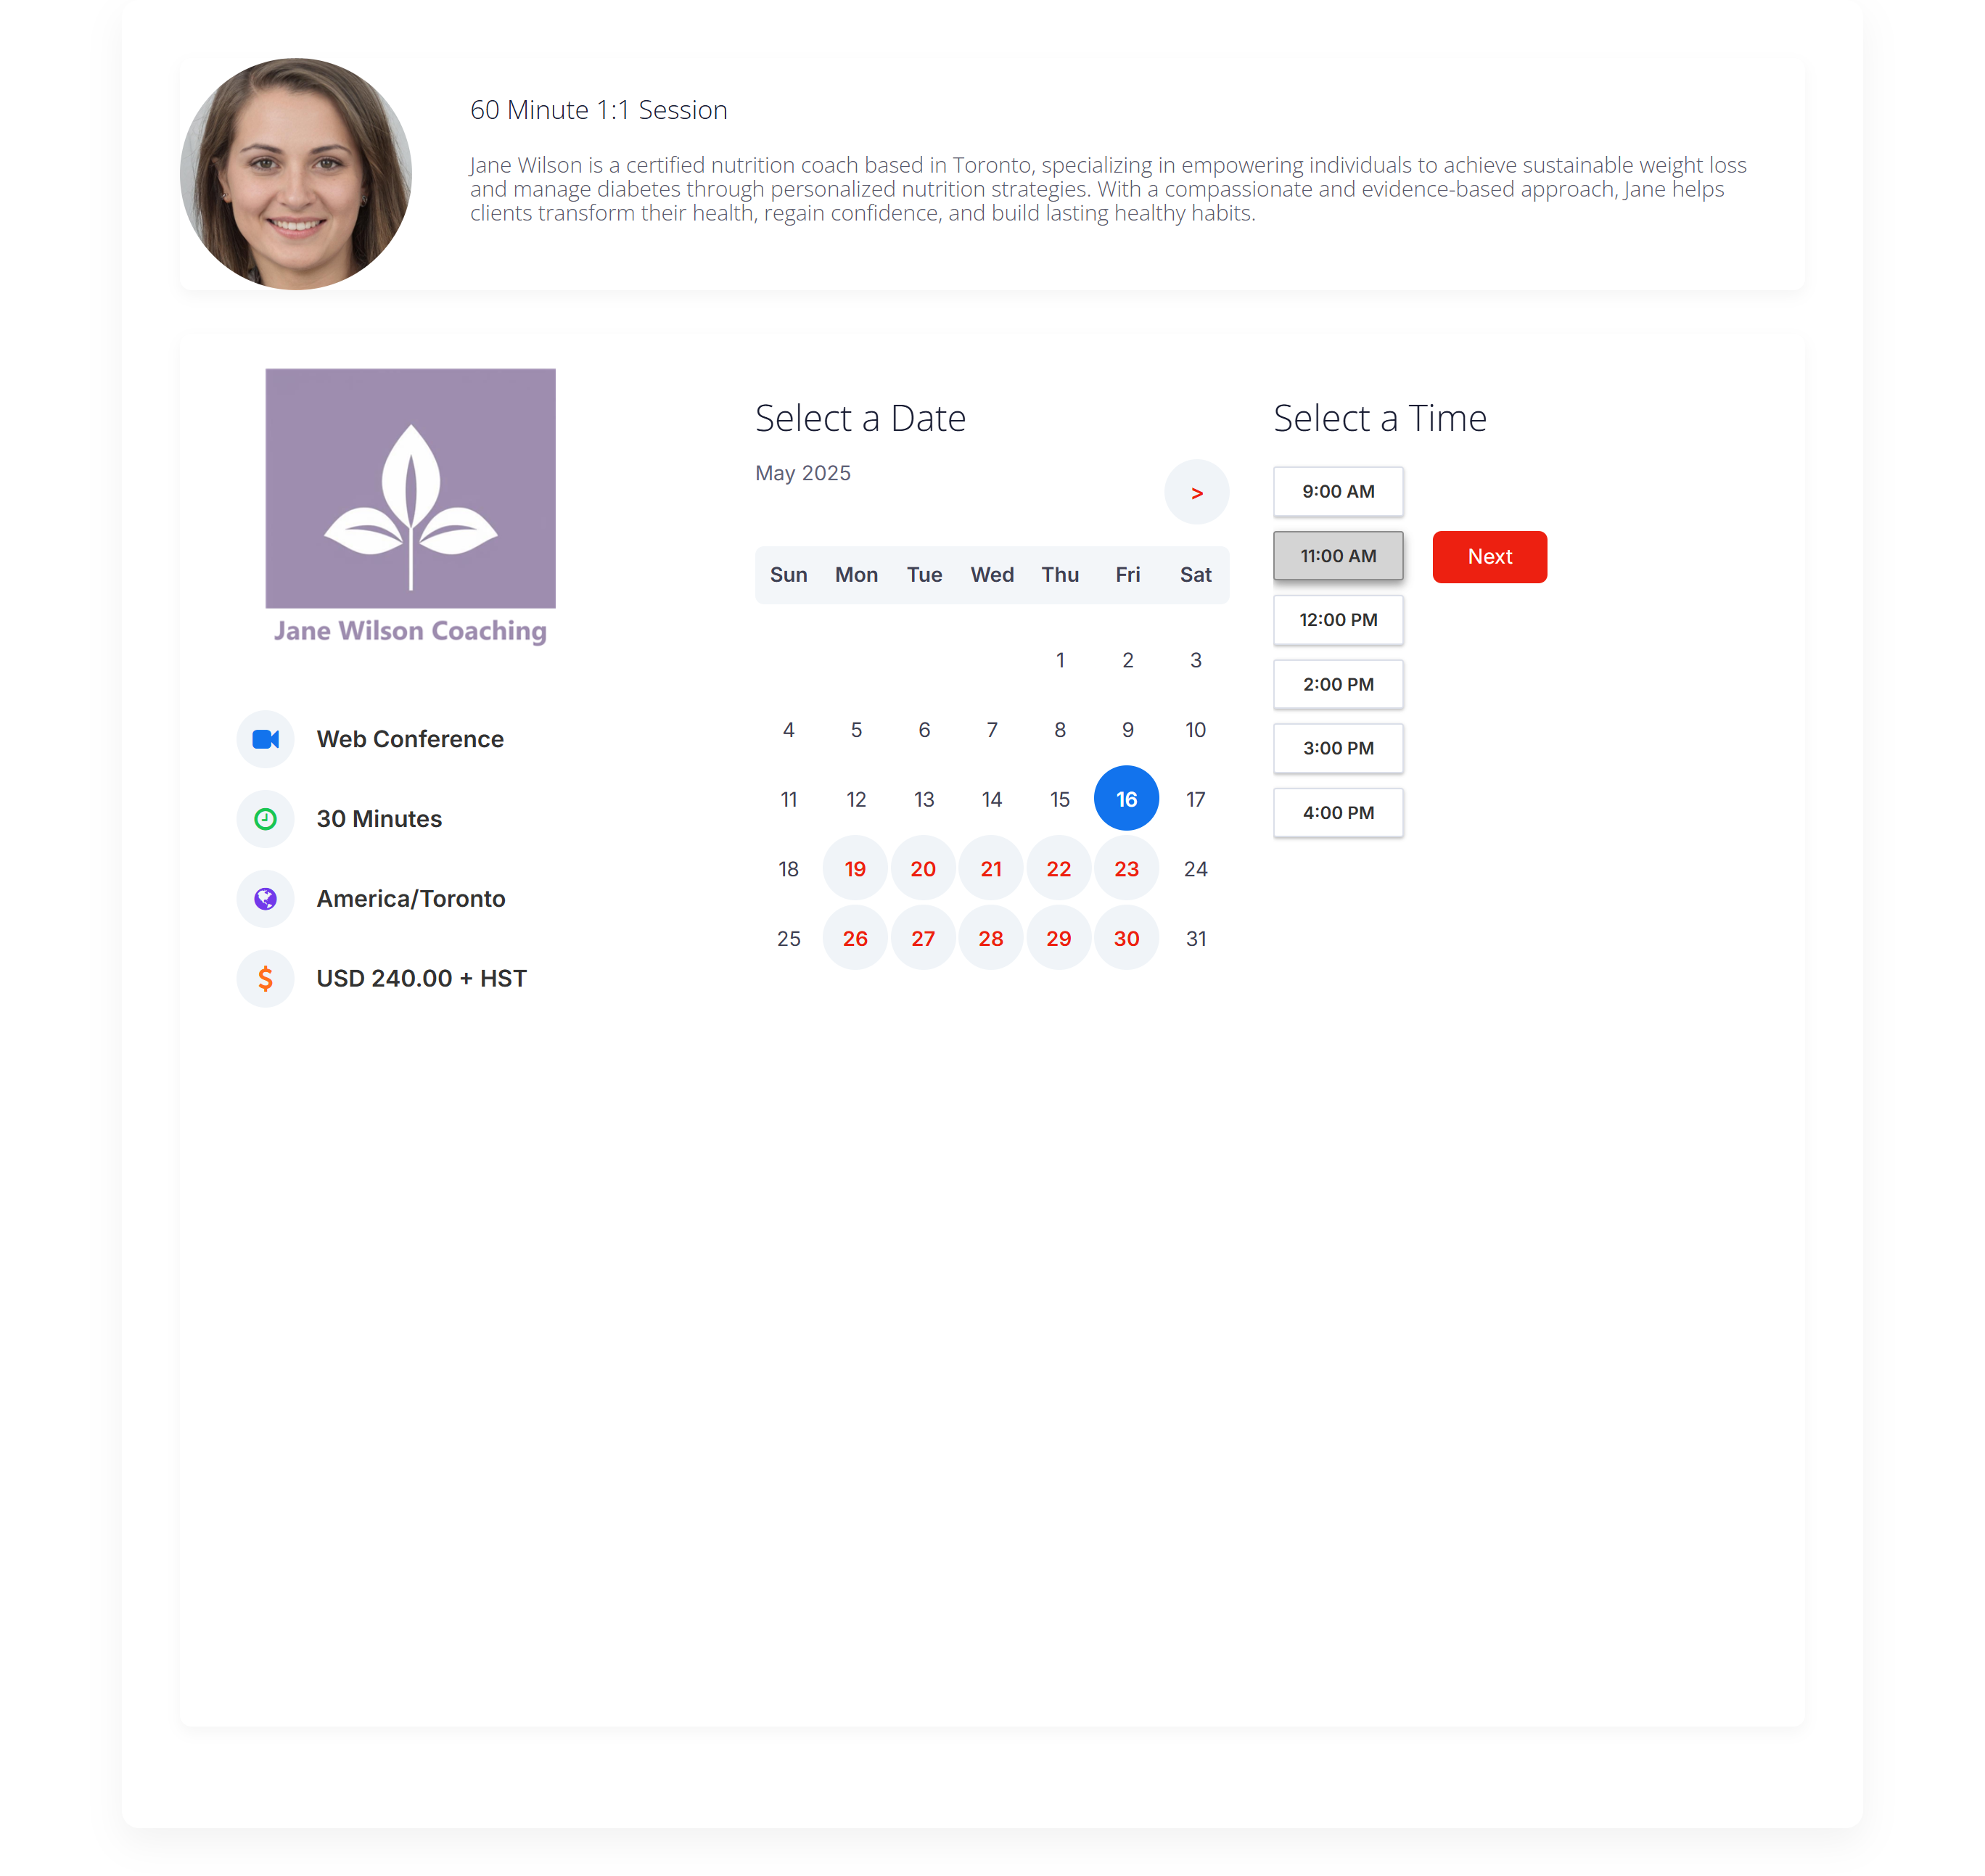This screenshot has width=1985, height=1876.
Task: Select the 2:00 PM time slot
Action: tap(1338, 685)
